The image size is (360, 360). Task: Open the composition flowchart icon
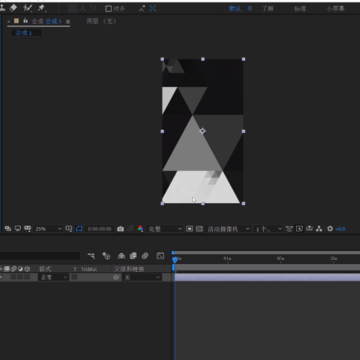[319, 229]
